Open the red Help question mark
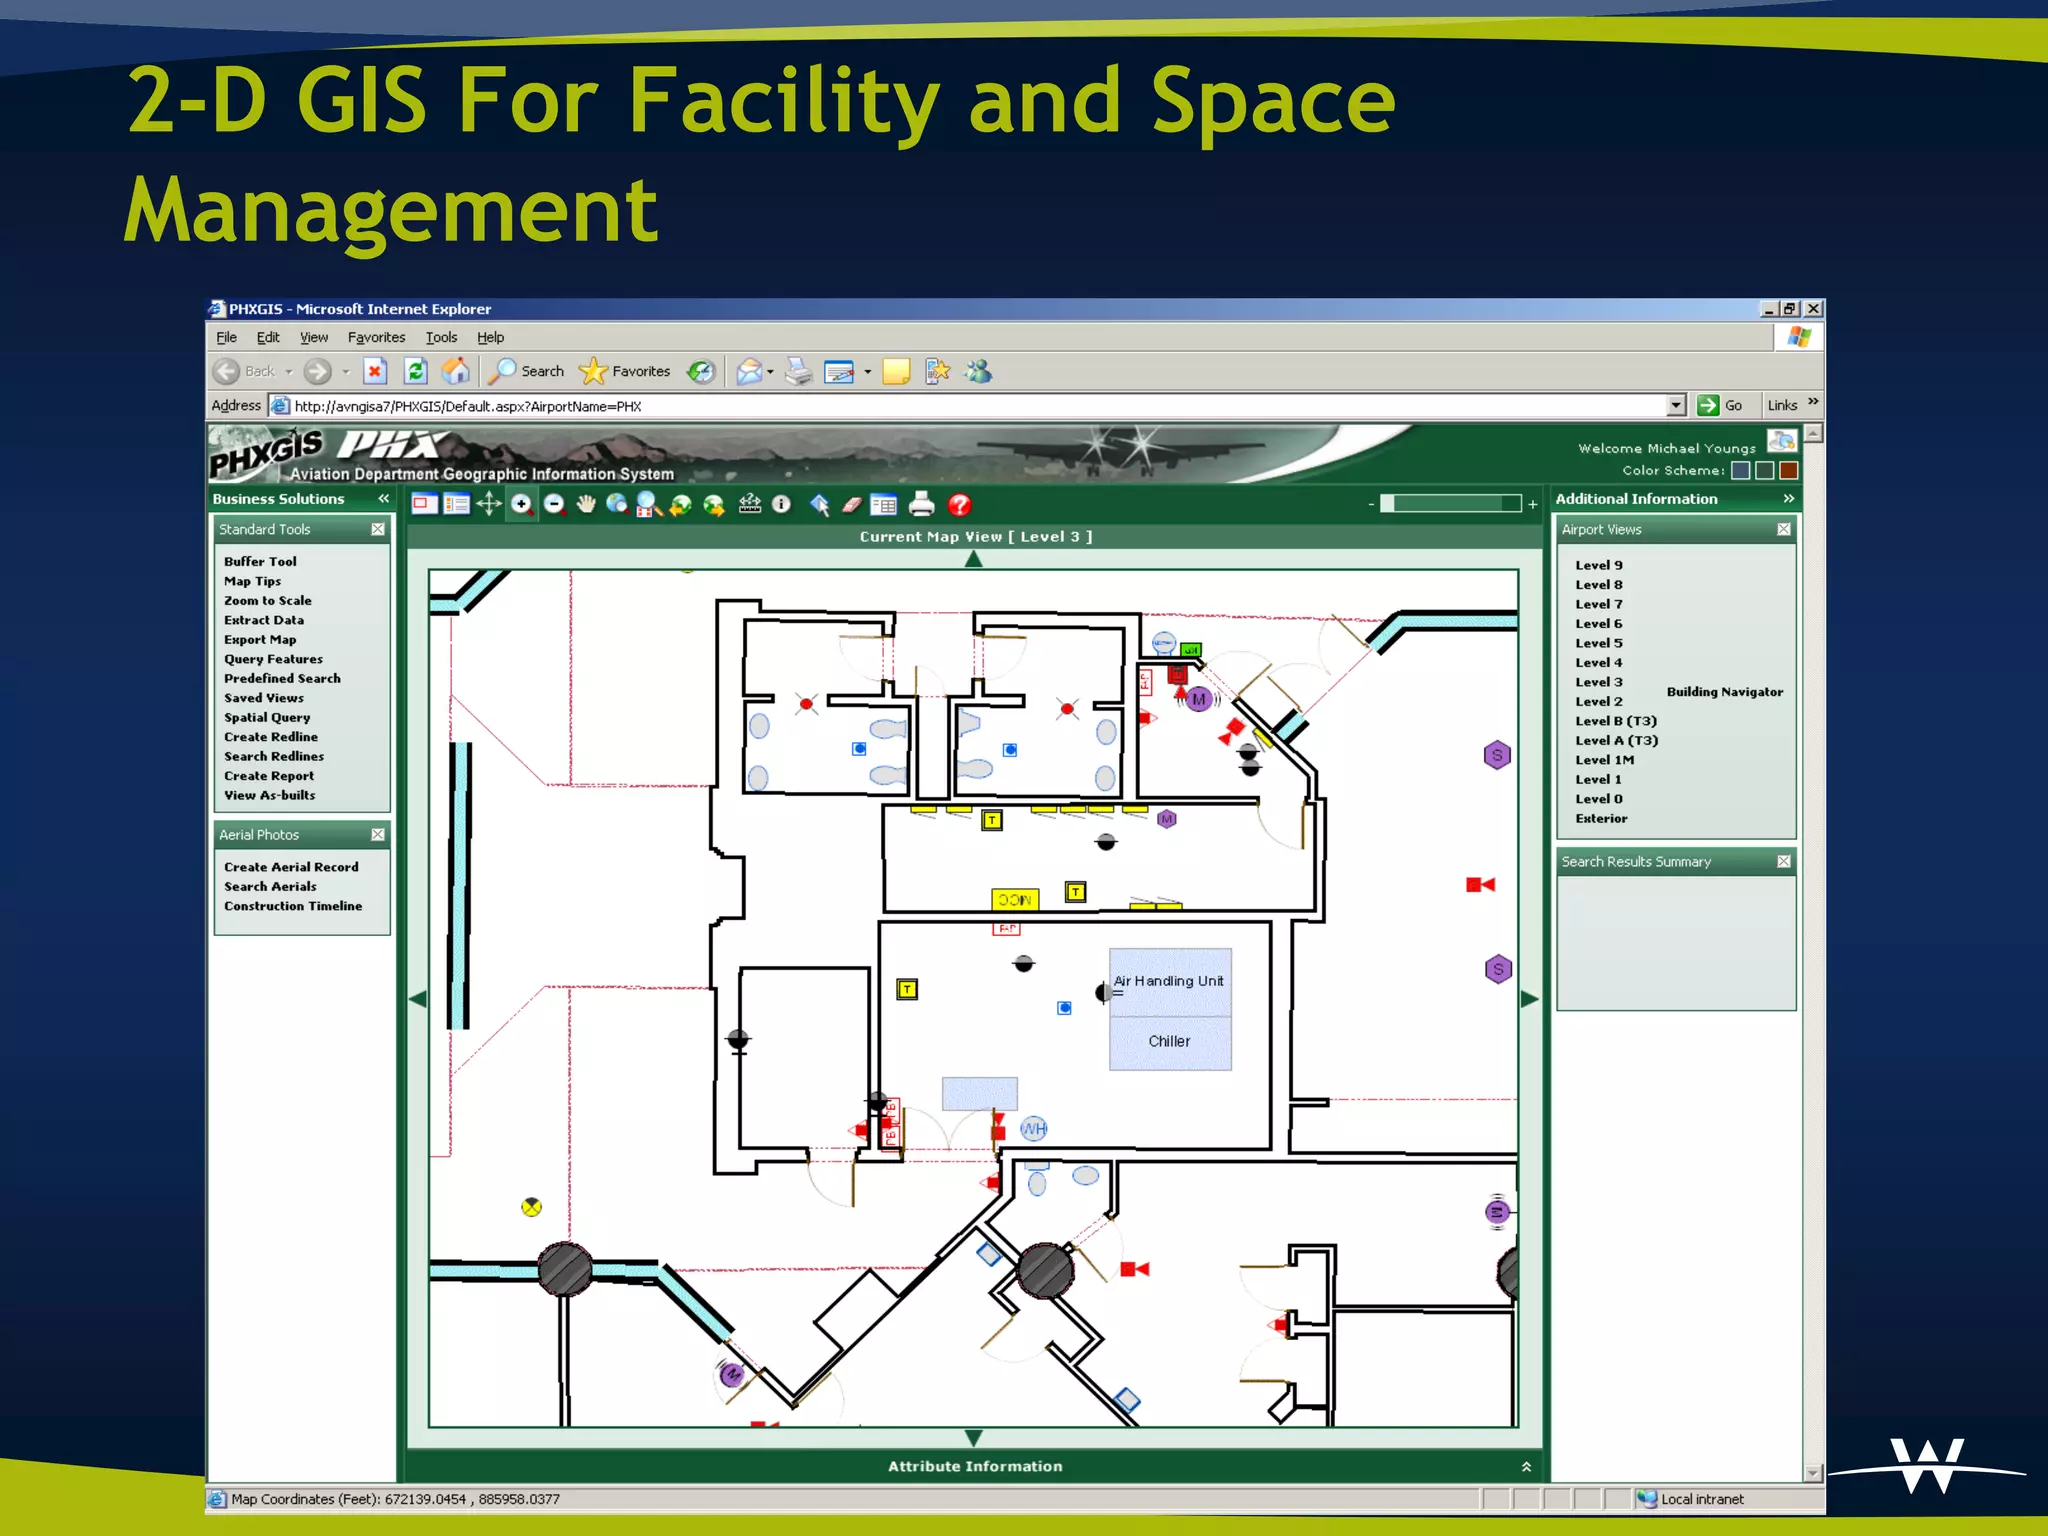 [959, 505]
